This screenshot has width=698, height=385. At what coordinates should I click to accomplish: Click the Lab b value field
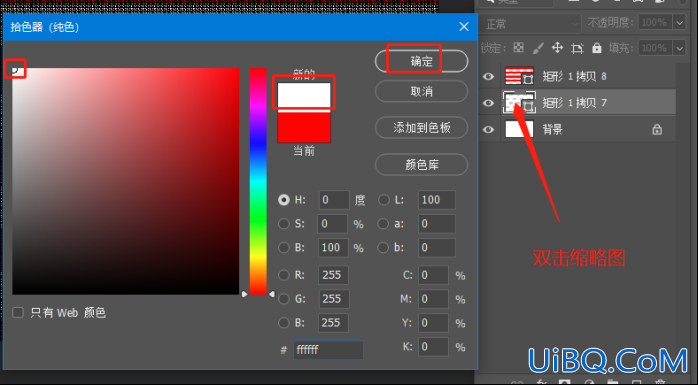[437, 247]
